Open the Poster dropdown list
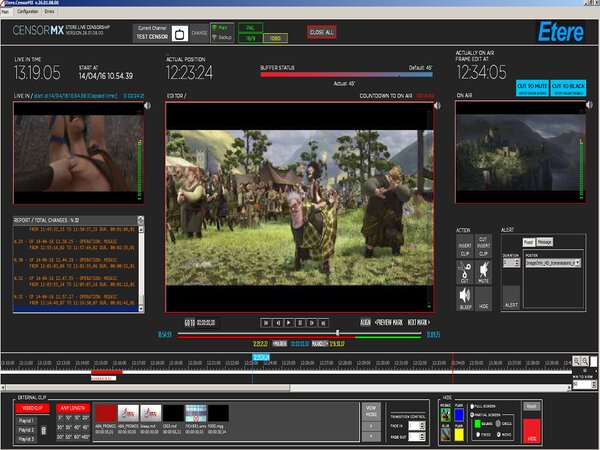The image size is (600, 450). pyautogui.click(x=577, y=262)
